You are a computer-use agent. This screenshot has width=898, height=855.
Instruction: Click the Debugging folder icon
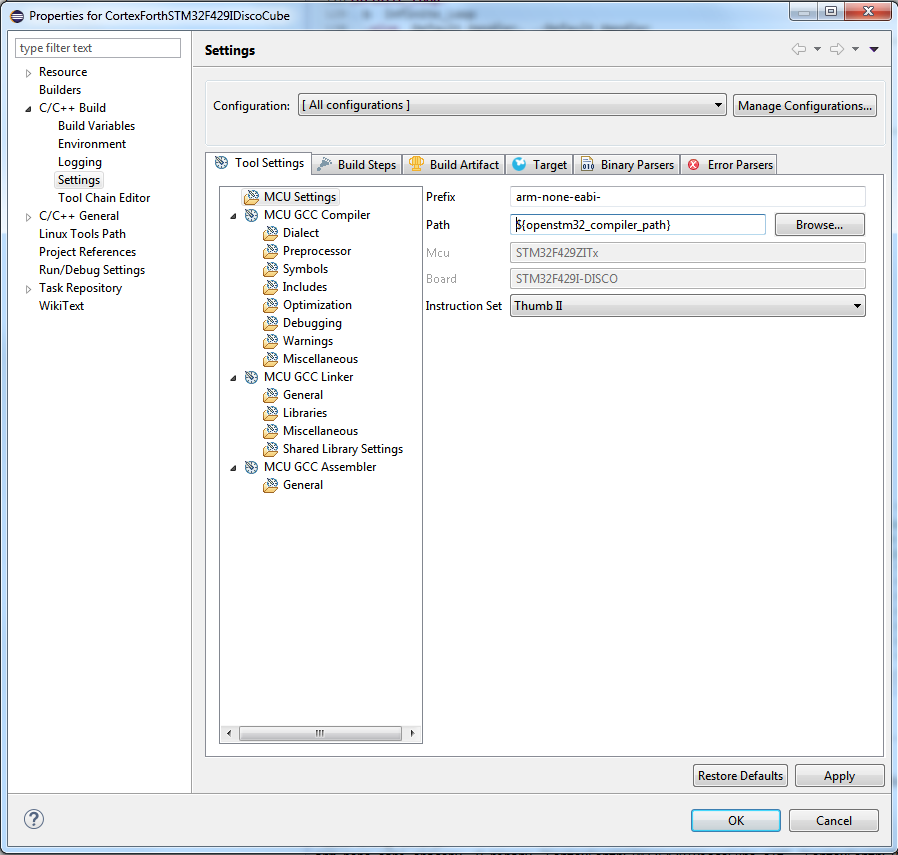(271, 323)
